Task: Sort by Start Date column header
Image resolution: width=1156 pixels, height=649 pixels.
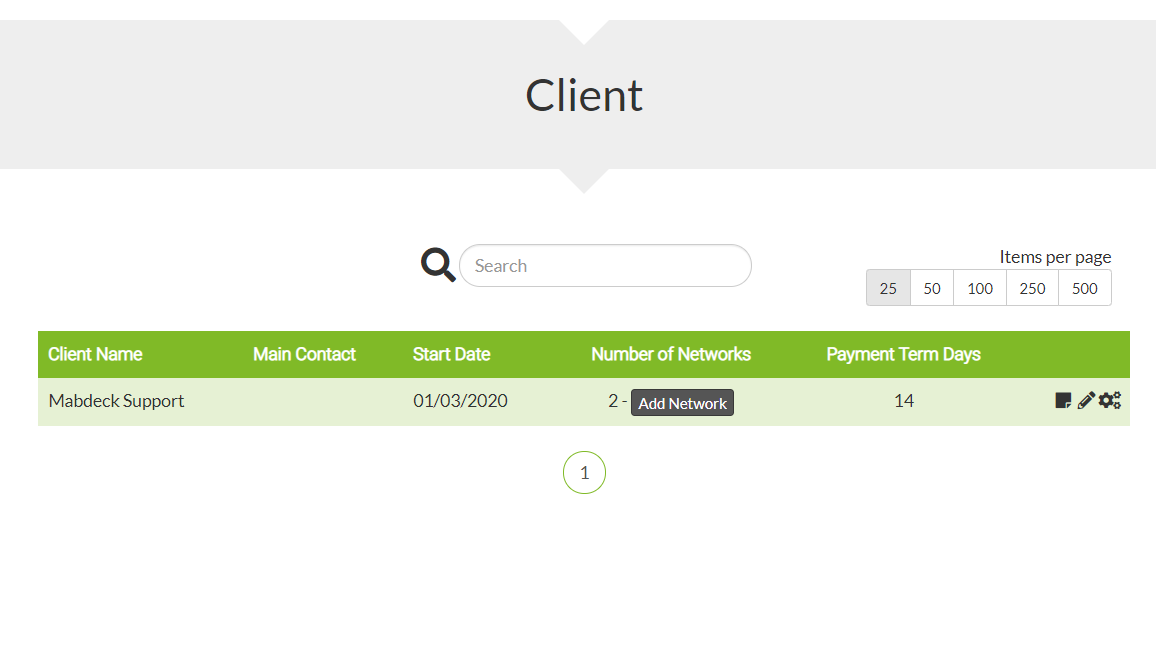Action: coord(451,354)
